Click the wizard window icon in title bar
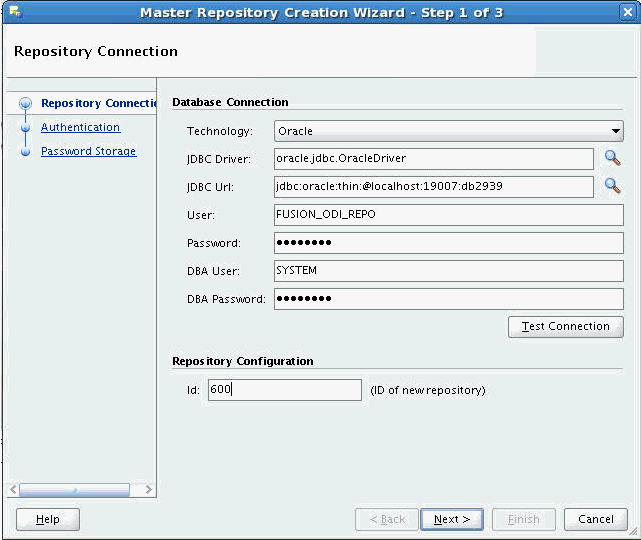Screen dimensions: 641x540 point(16,12)
